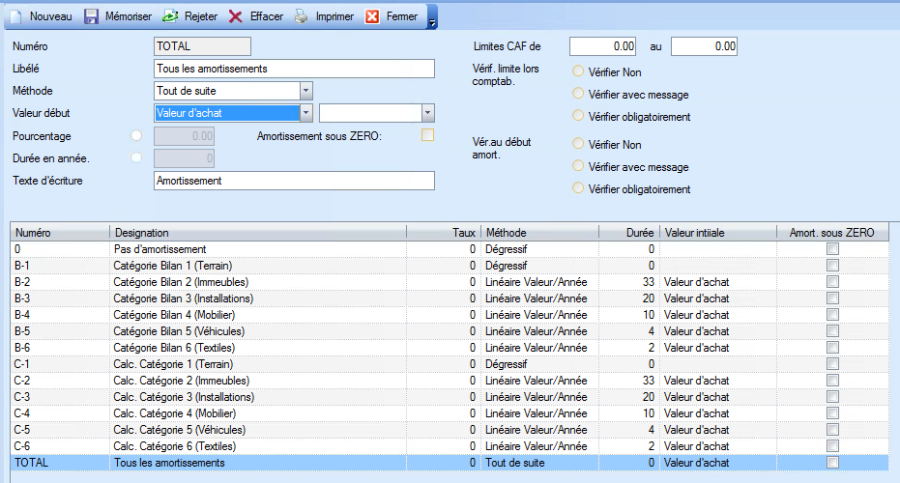Click the Mémoriser floppy disk icon
Image resolution: width=900 pixels, height=483 pixels.
click(x=91, y=17)
